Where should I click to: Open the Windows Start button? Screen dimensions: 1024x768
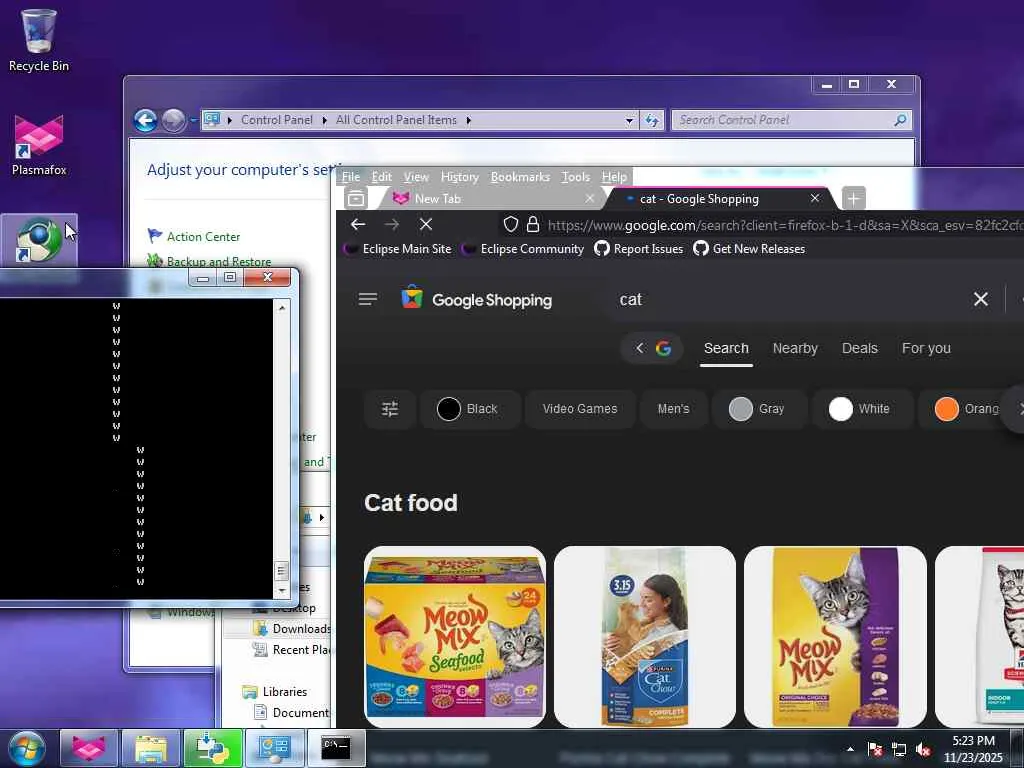click(x=26, y=748)
